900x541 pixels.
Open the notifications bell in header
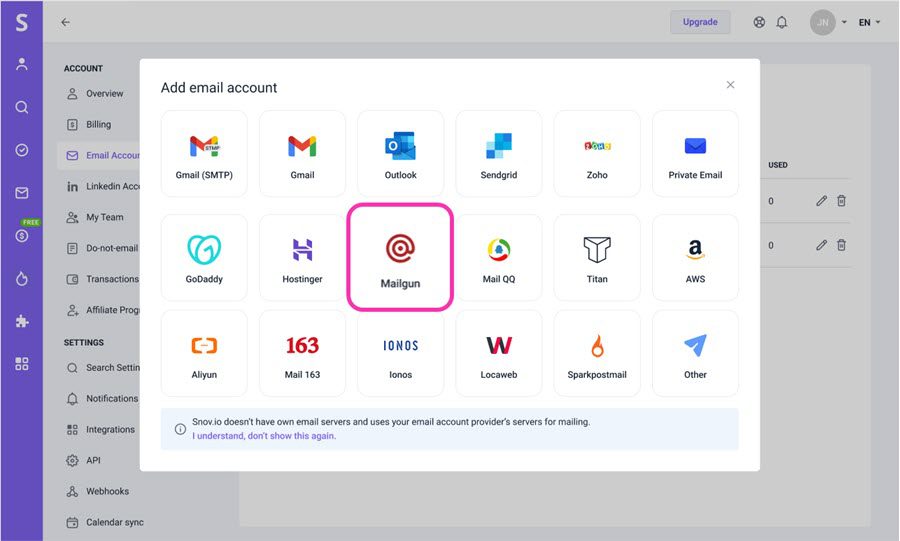click(x=782, y=22)
